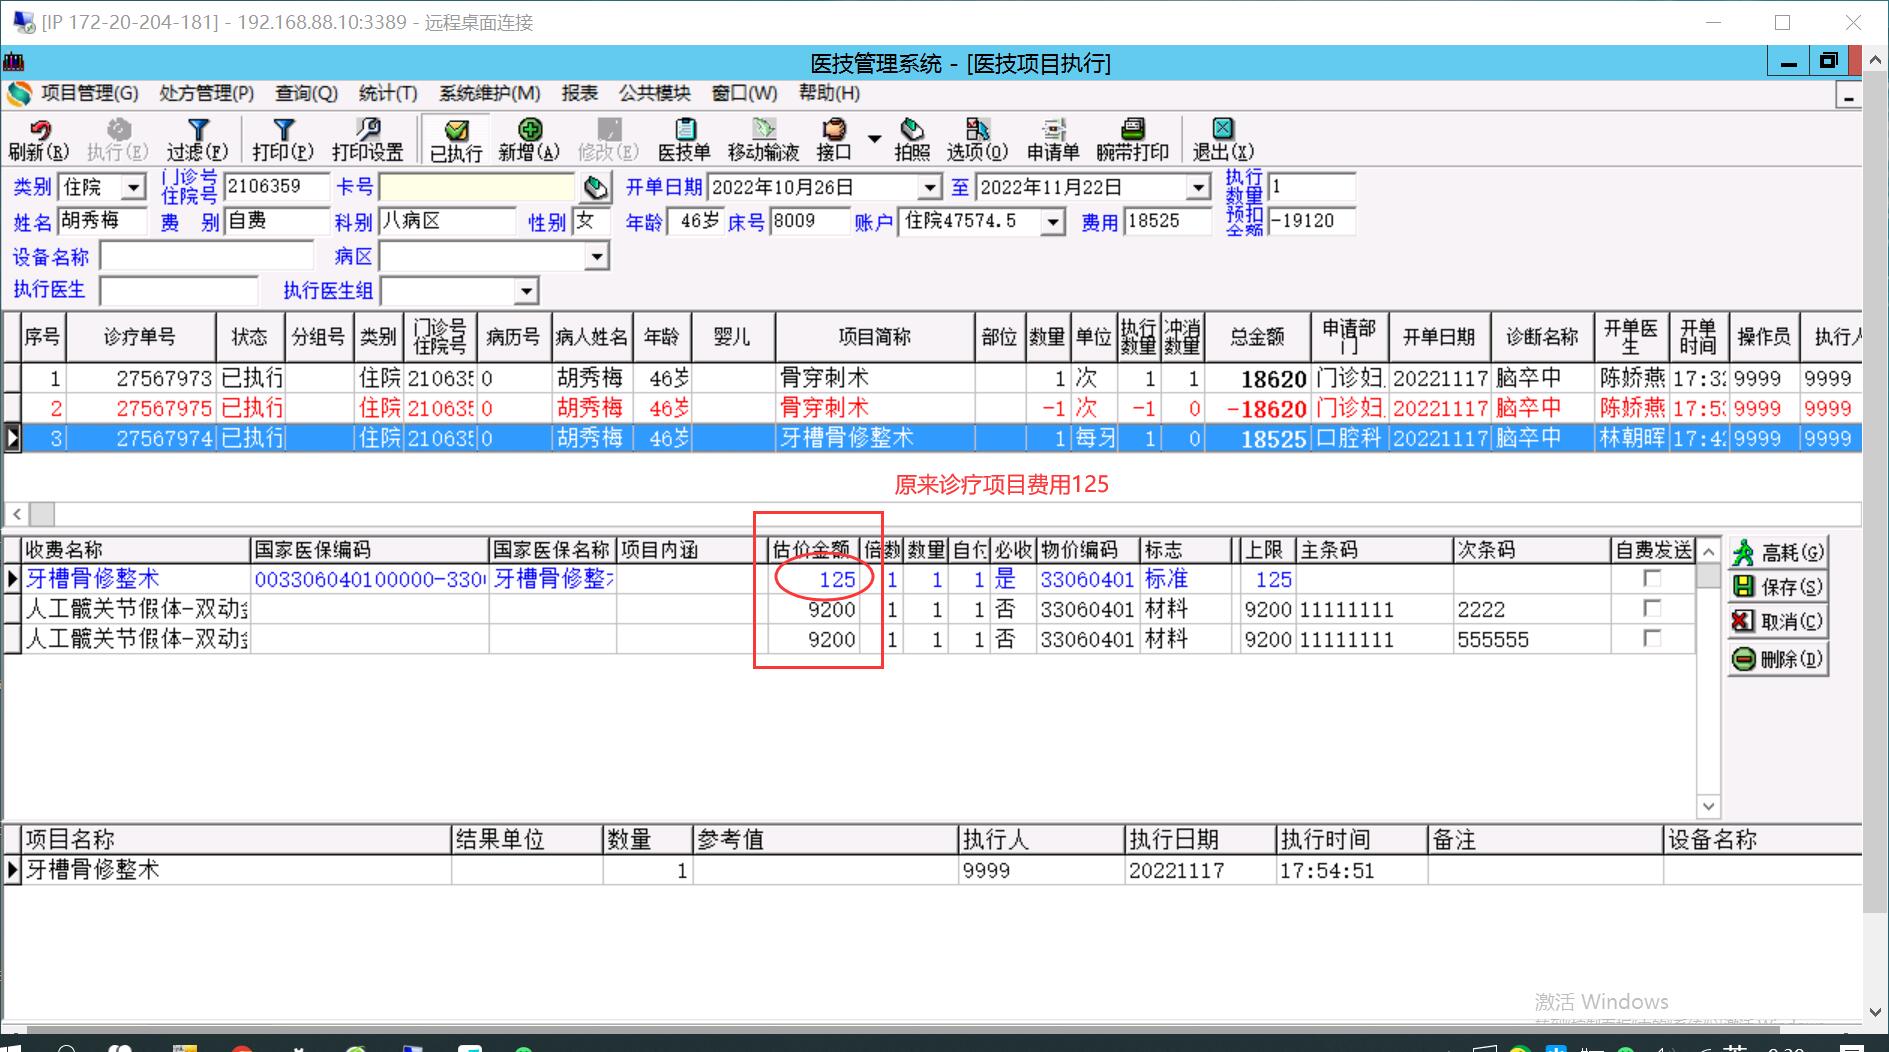Click the 设备名称 input field
Screen dimensions: 1889x1052
(207, 257)
